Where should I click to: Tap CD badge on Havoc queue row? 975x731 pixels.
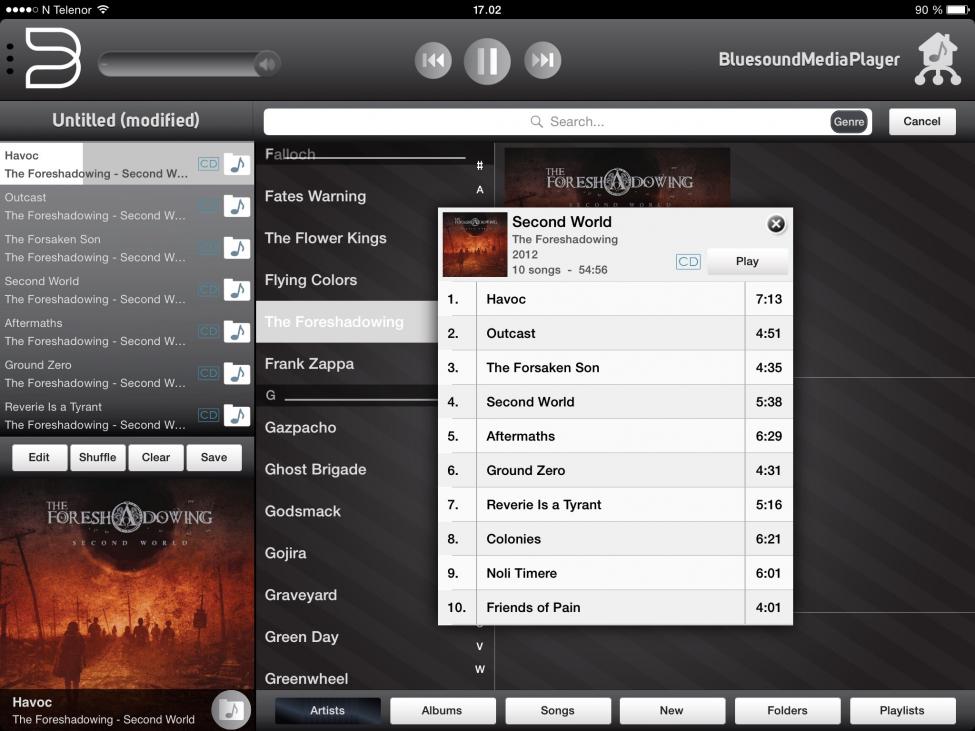209,163
